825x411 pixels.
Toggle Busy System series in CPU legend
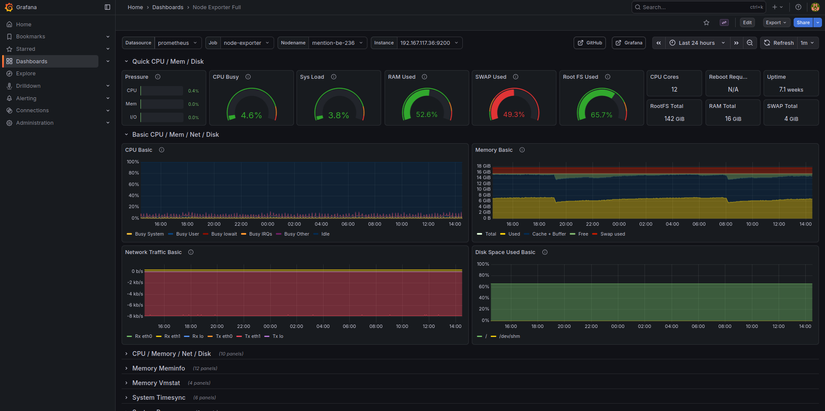[x=150, y=234]
